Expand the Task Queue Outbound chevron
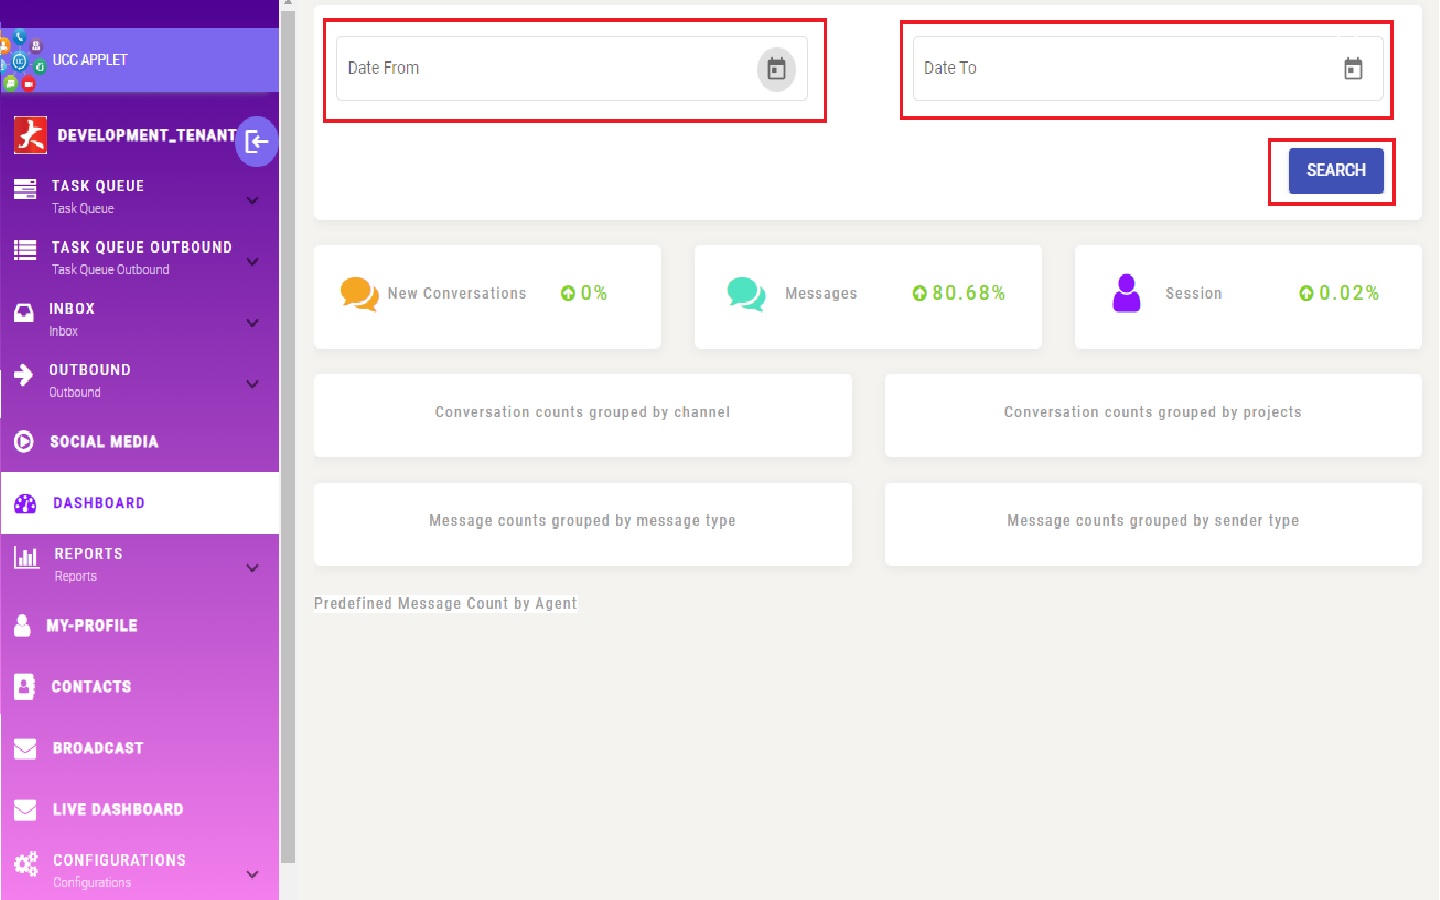1440x900 pixels. [x=253, y=261]
